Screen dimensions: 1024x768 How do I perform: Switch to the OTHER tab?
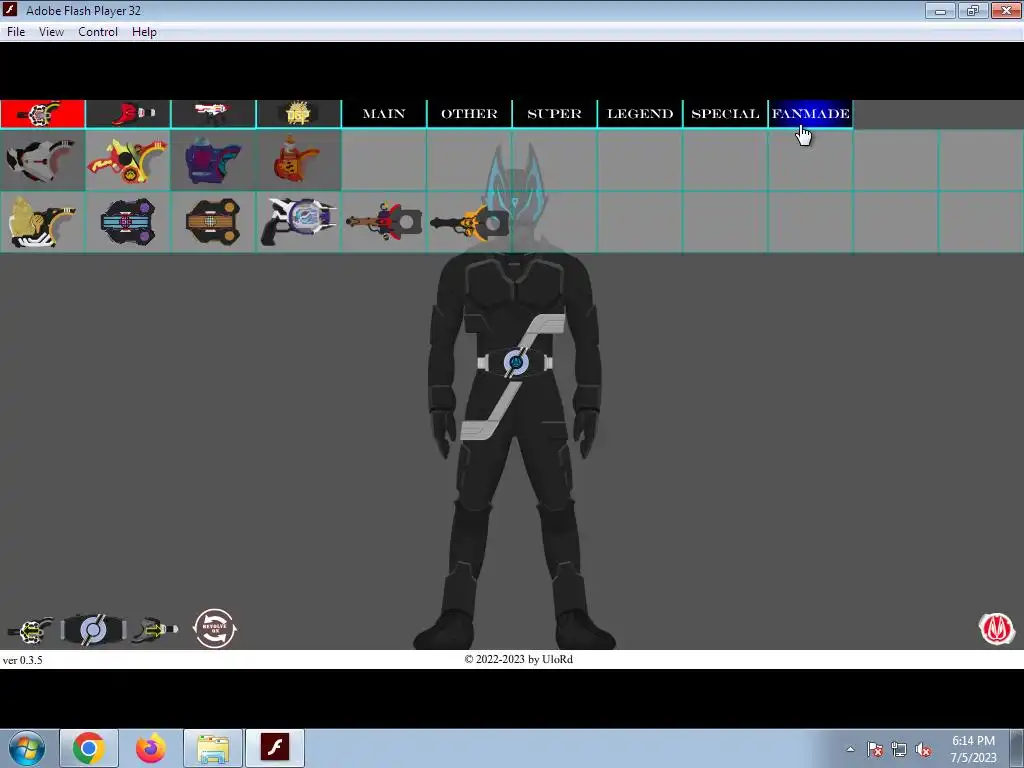click(469, 114)
